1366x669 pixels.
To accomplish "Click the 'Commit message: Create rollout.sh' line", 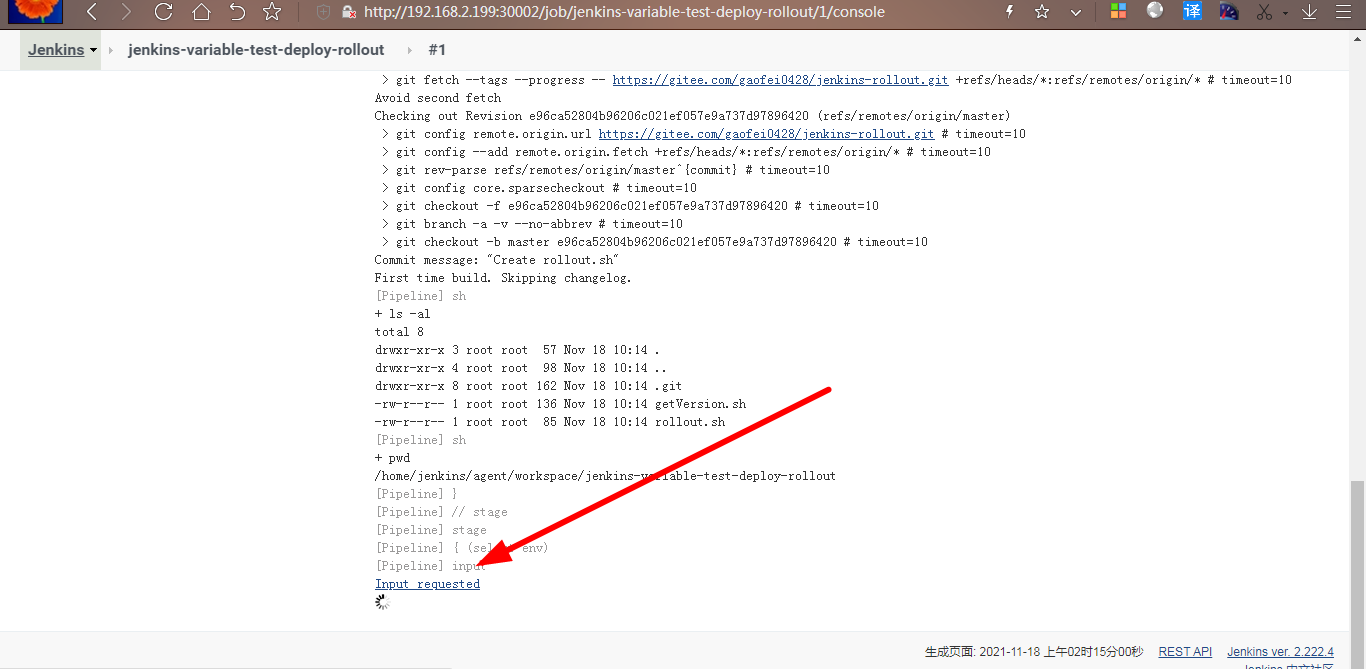I will 497,260.
